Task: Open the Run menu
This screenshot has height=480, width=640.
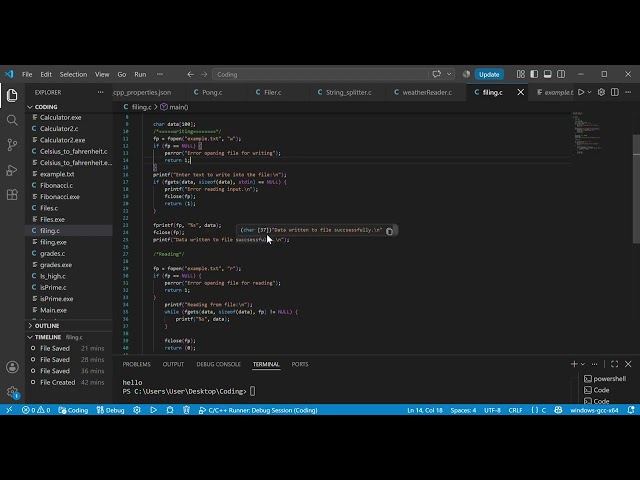Action: click(140, 74)
